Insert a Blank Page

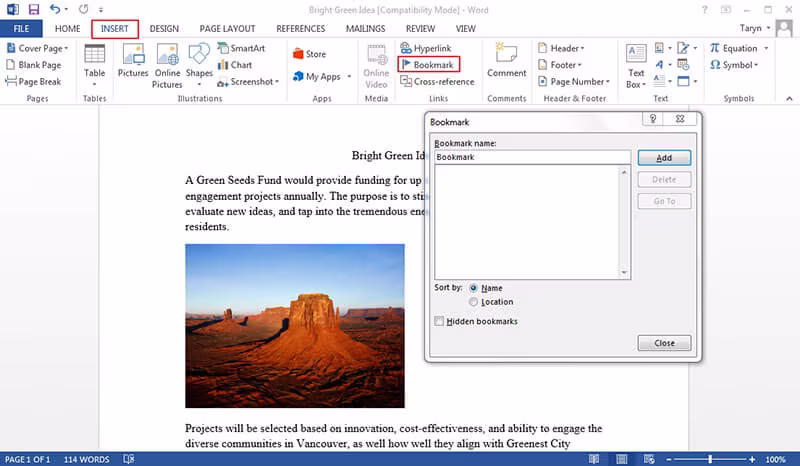[34, 65]
